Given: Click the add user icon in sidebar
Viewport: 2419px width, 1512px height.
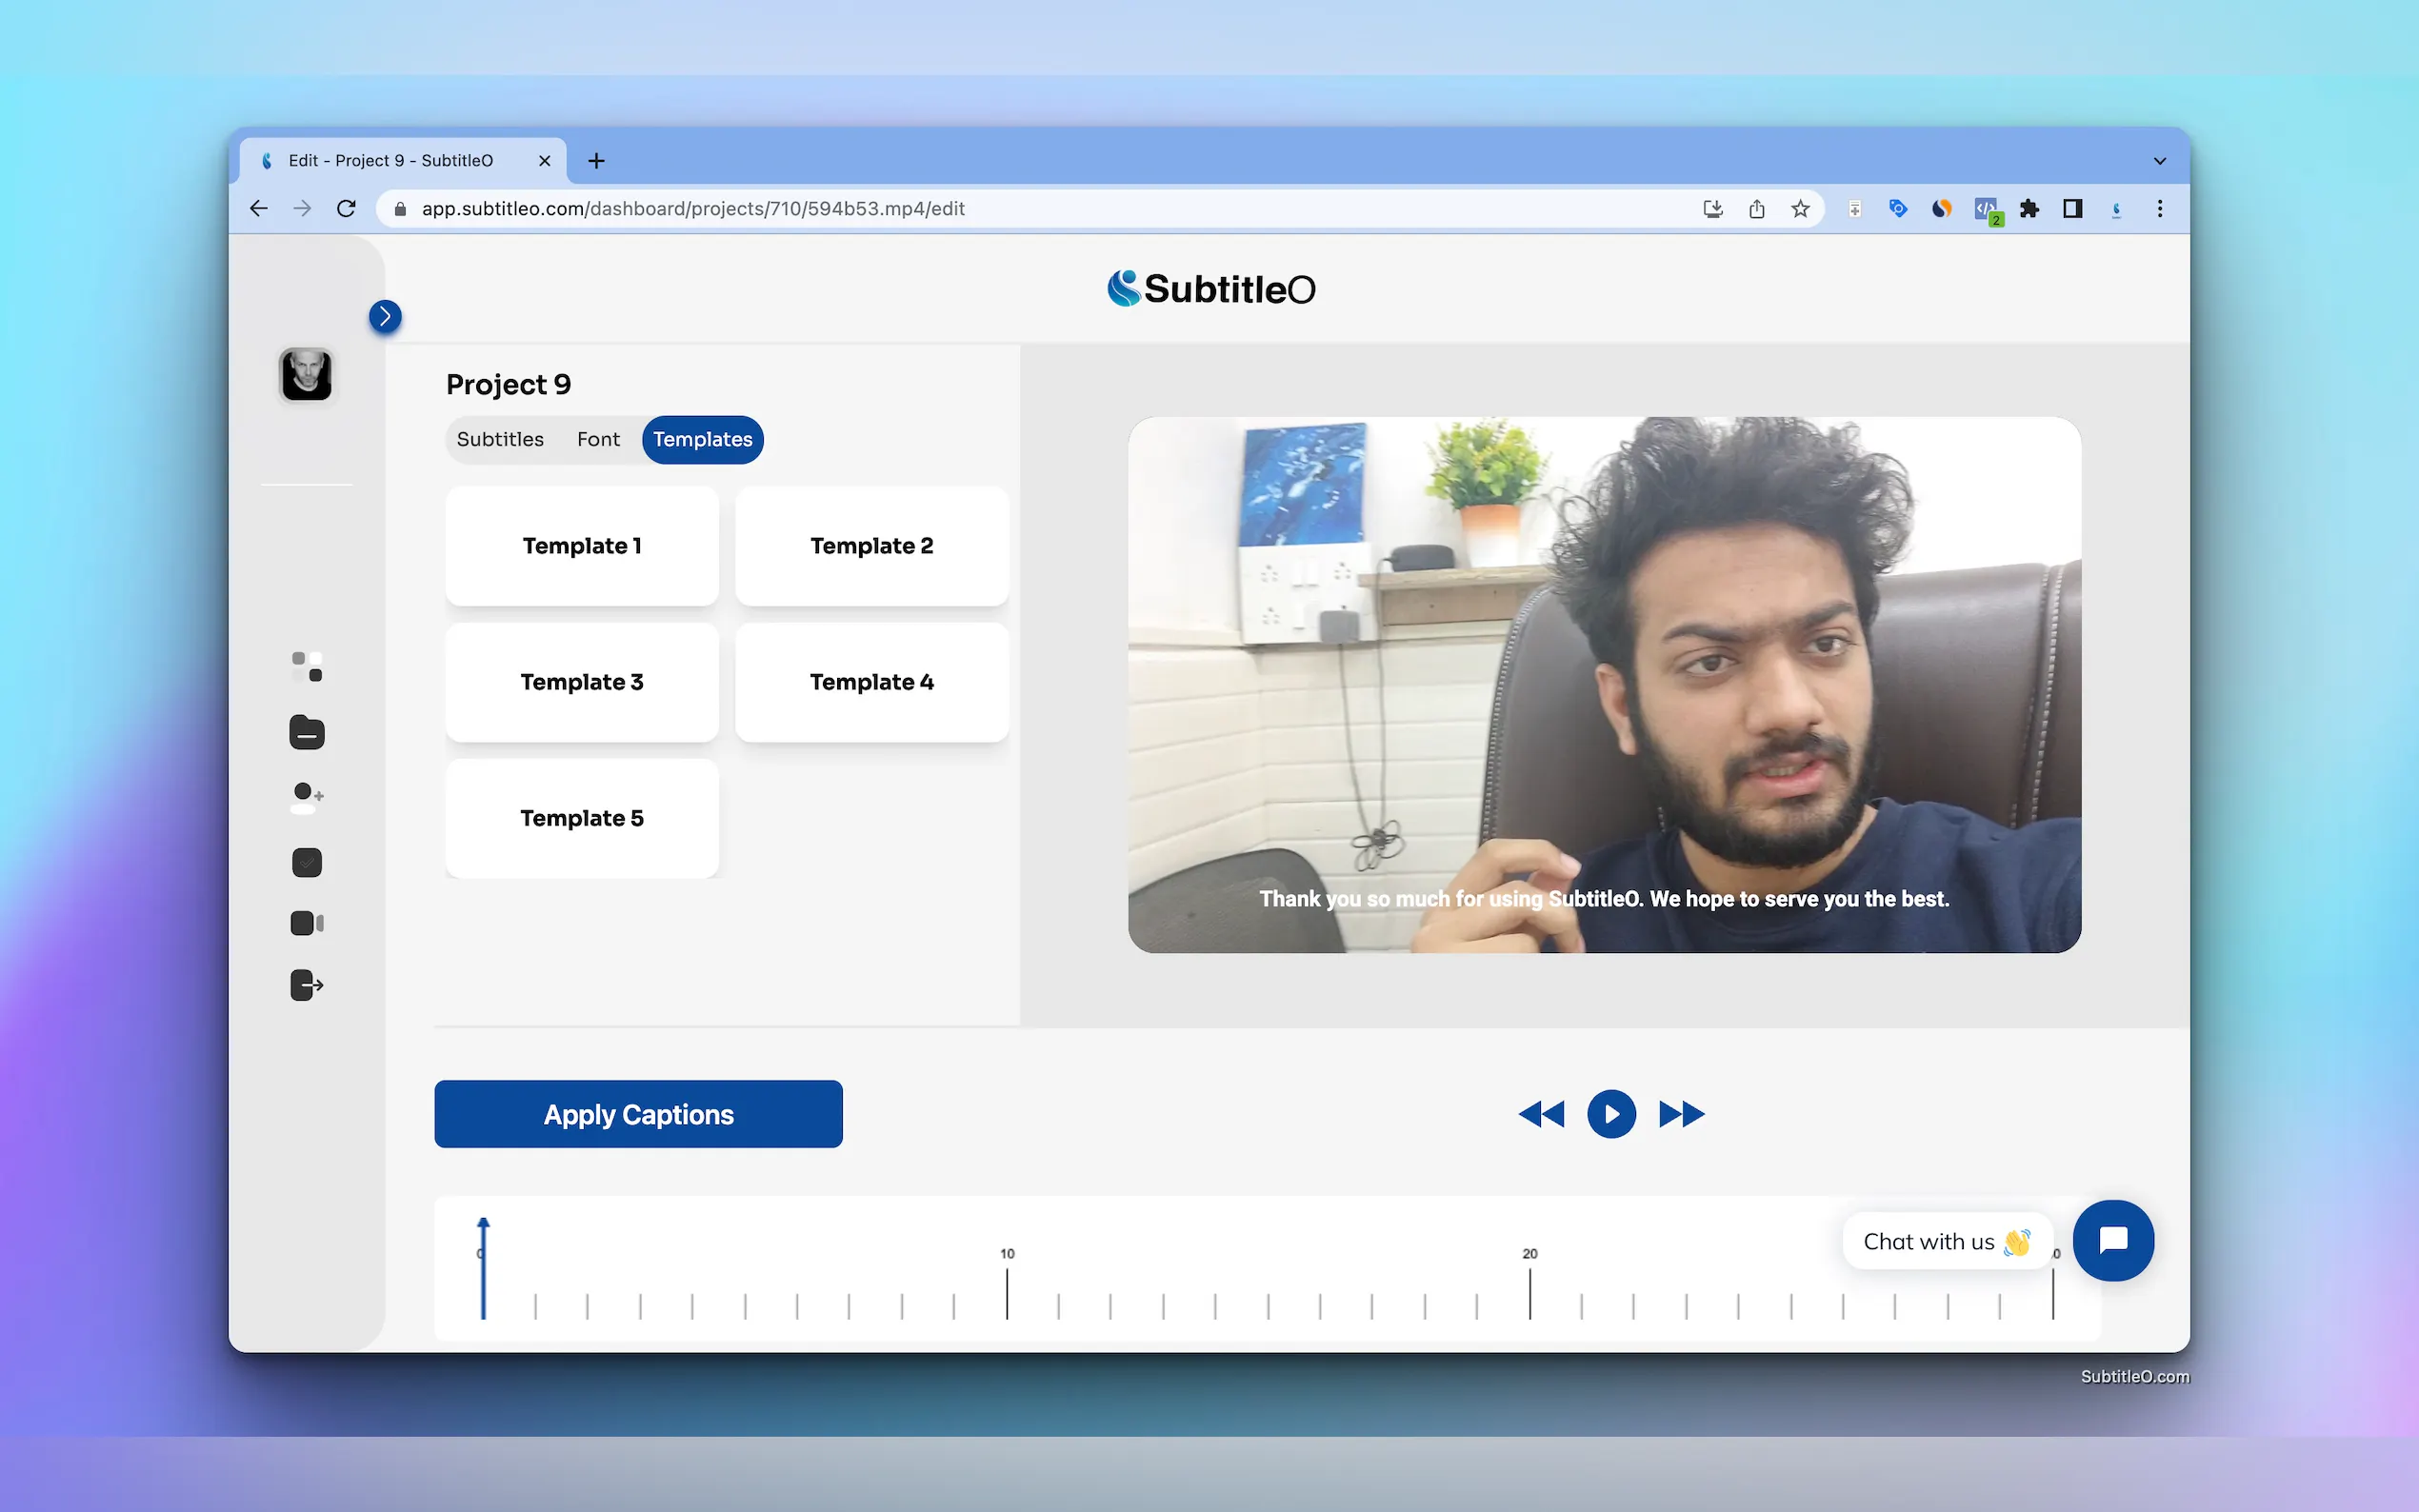Looking at the screenshot, I should pos(307,797).
